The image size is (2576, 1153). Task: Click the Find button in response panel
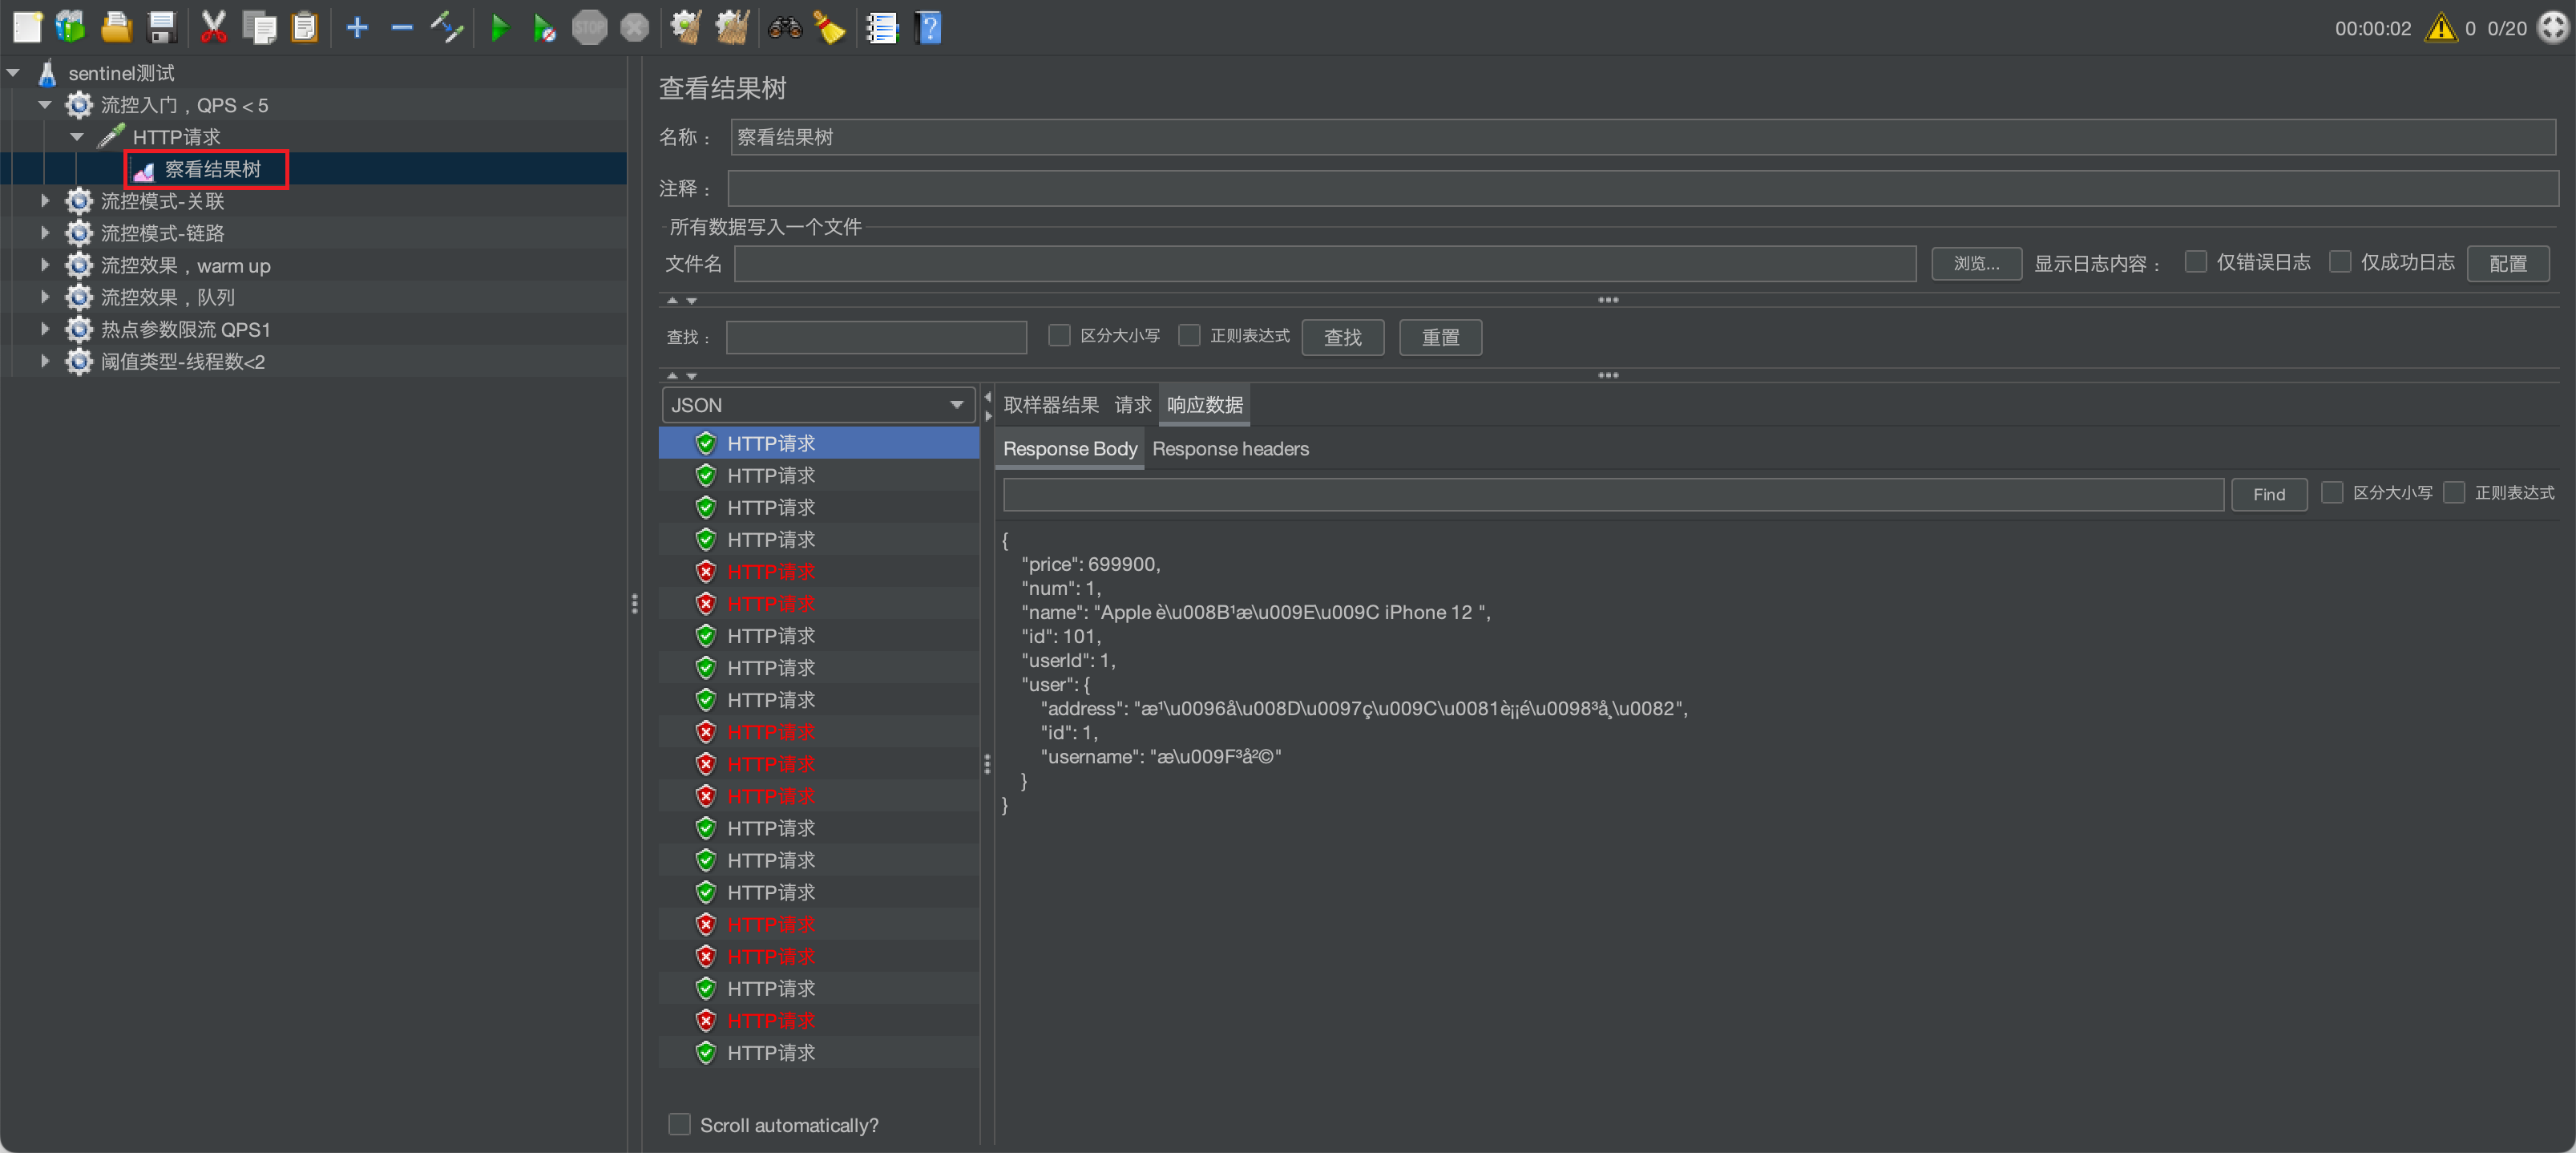pos(2269,494)
